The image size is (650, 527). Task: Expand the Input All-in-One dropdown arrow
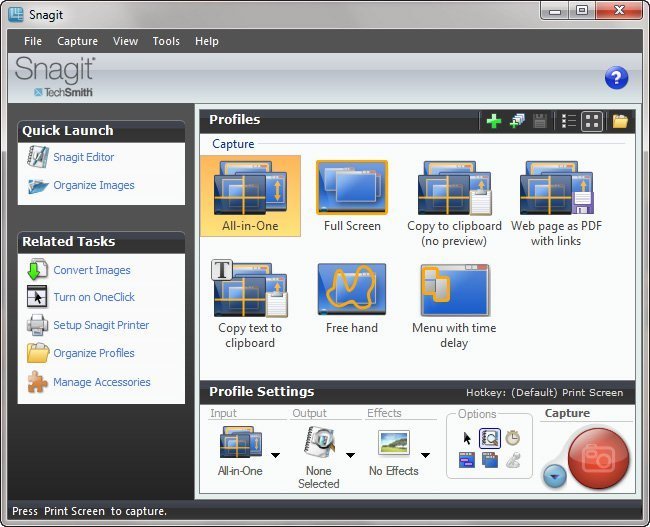(275, 456)
